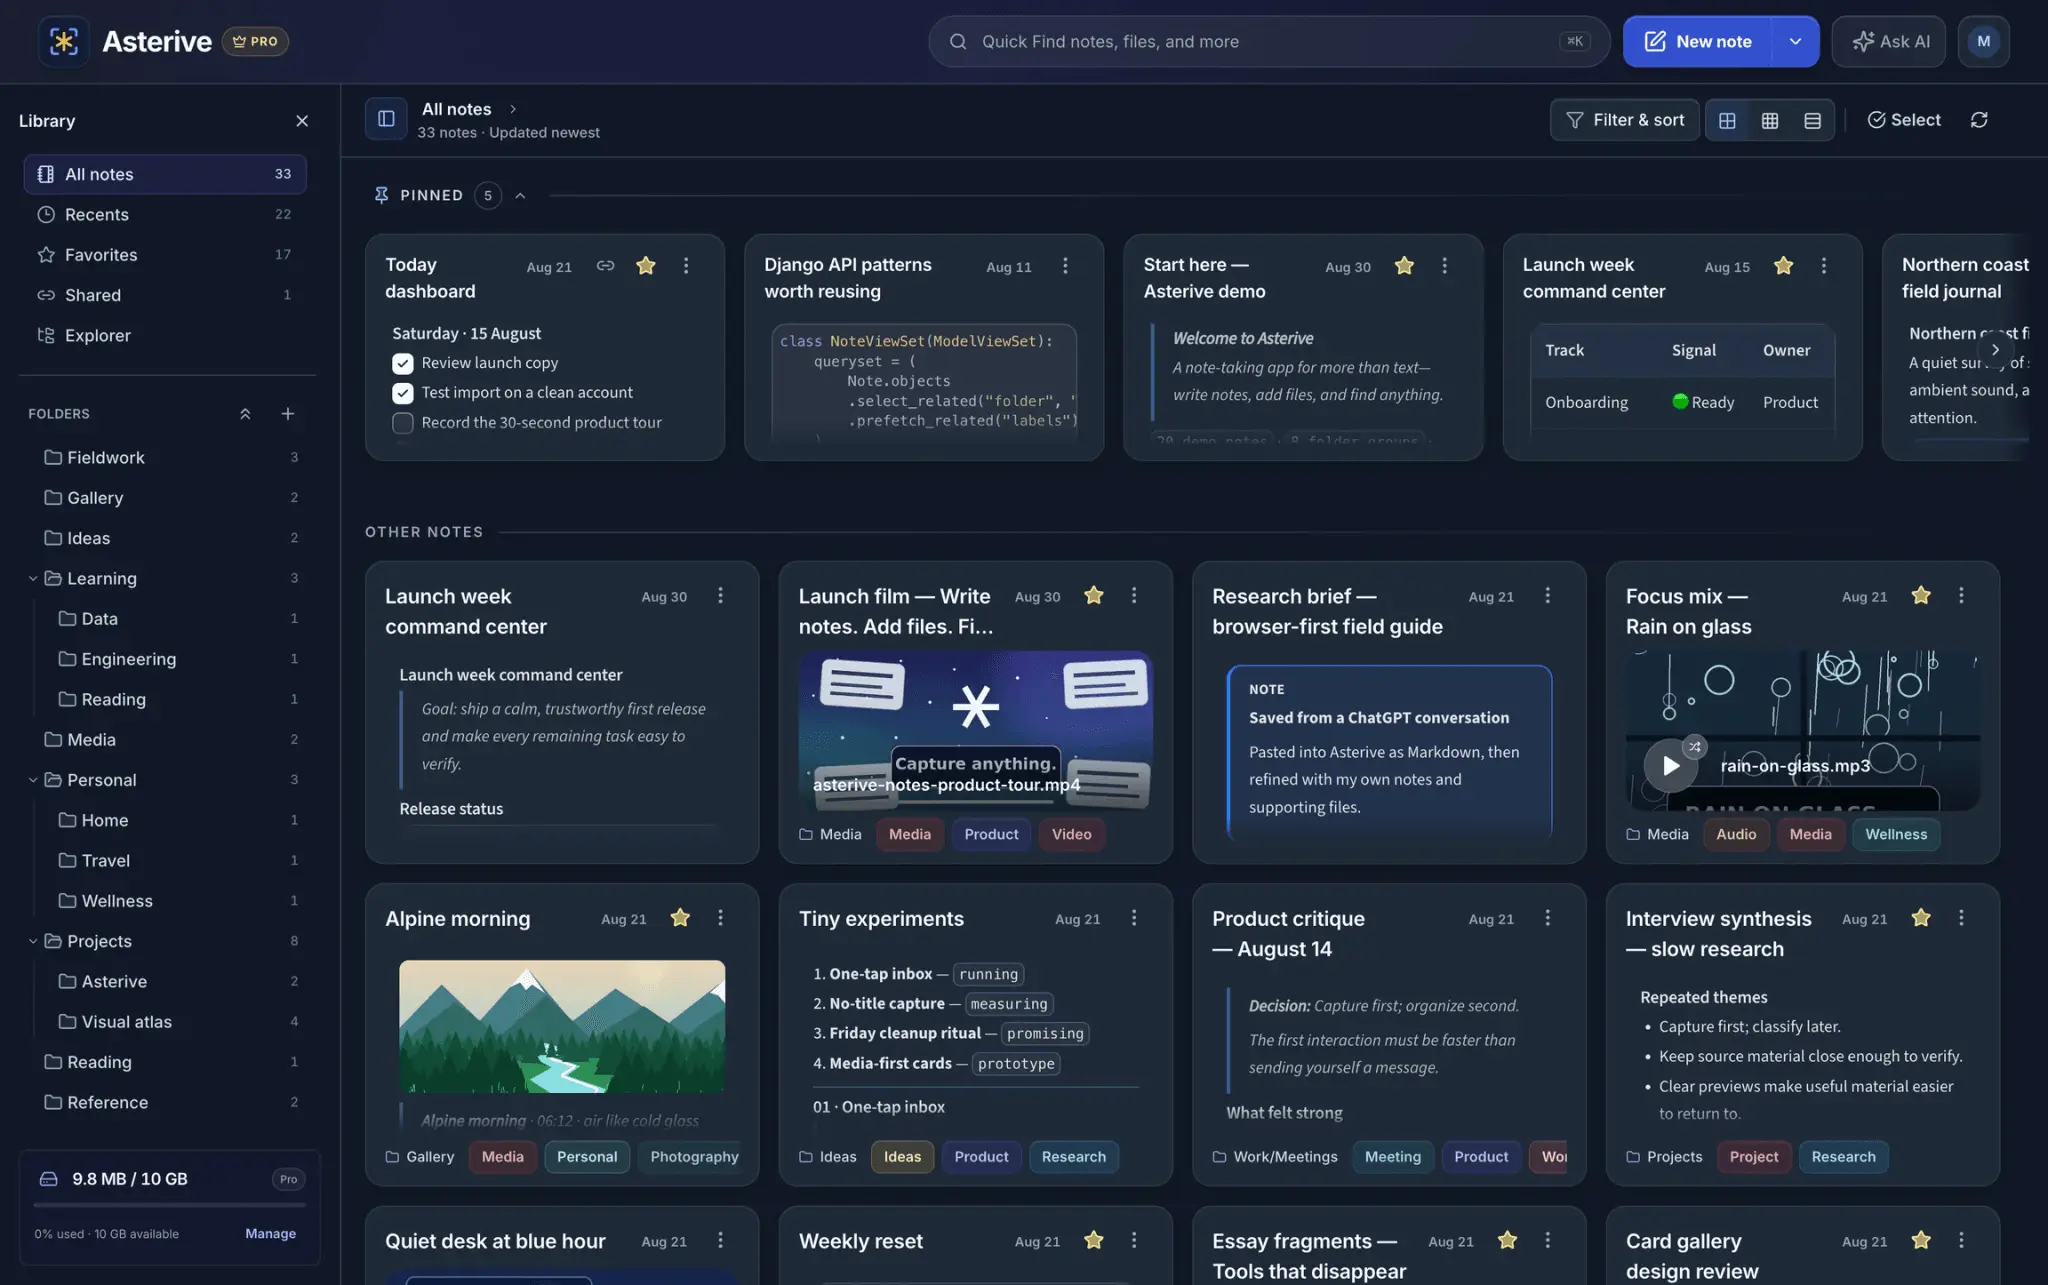The height and width of the screenshot is (1285, 2048).
Task: Play the rain-on-glass.mp3 audio
Action: (x=1670, y=765)
